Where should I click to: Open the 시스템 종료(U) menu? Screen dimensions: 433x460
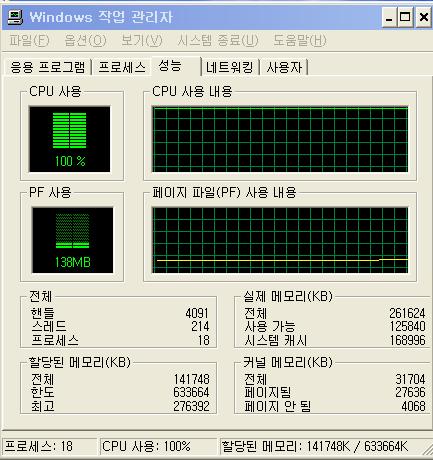coord(218,41)
